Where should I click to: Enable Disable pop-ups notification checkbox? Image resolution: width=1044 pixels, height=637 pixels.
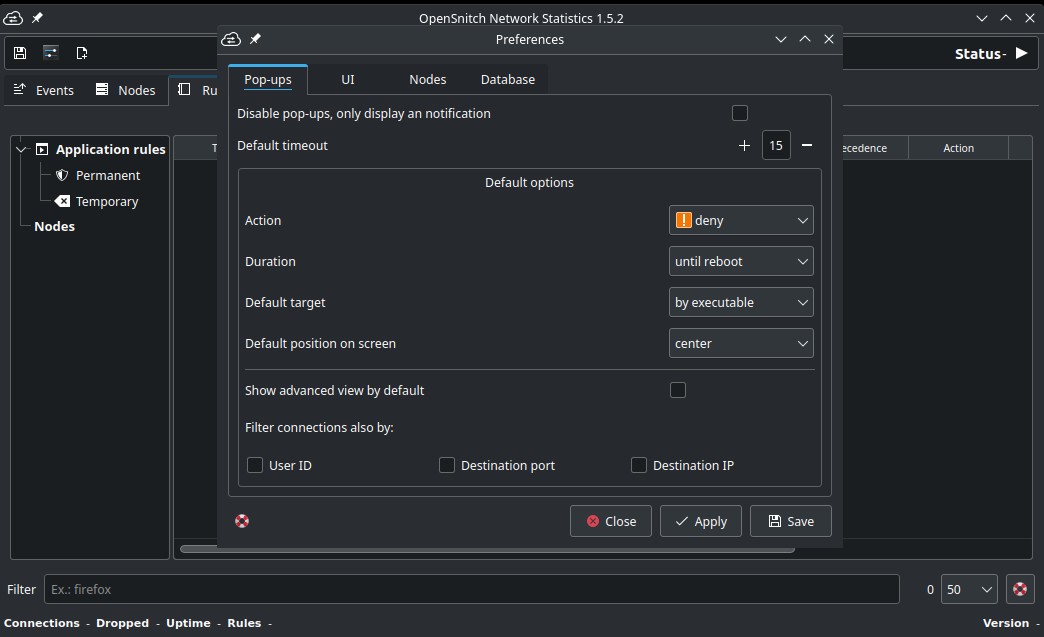pyautogui.click(x=740, y=113)
